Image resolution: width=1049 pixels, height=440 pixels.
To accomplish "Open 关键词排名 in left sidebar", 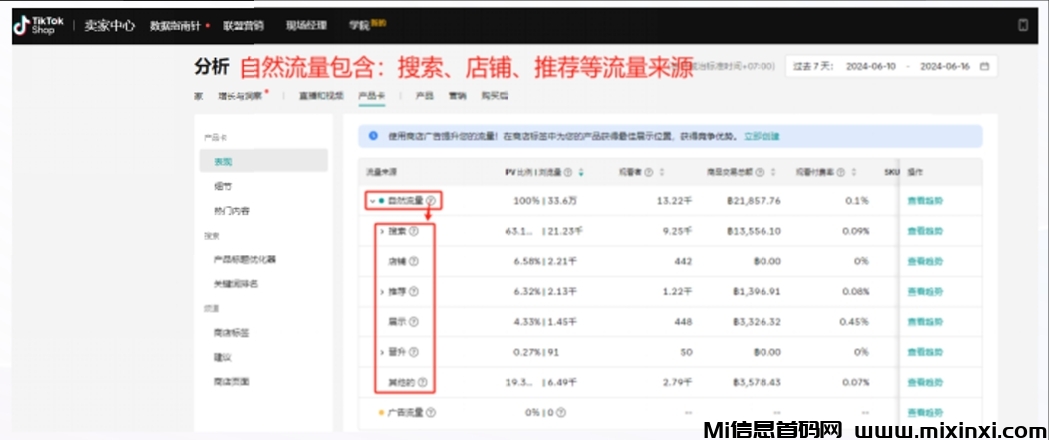I will pyautogui.click(x=235, y=284).
